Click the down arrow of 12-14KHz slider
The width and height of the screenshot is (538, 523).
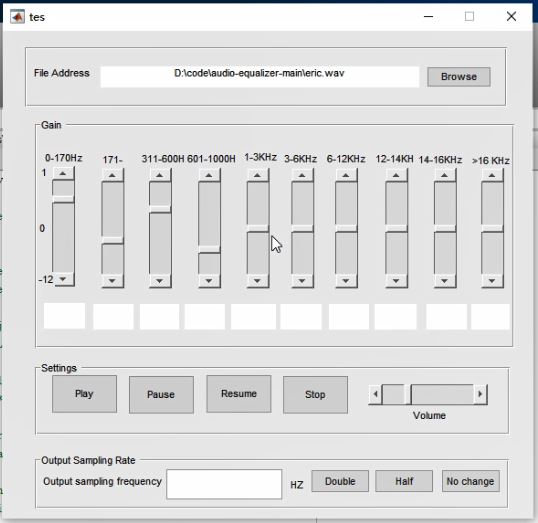click(396, 281)
